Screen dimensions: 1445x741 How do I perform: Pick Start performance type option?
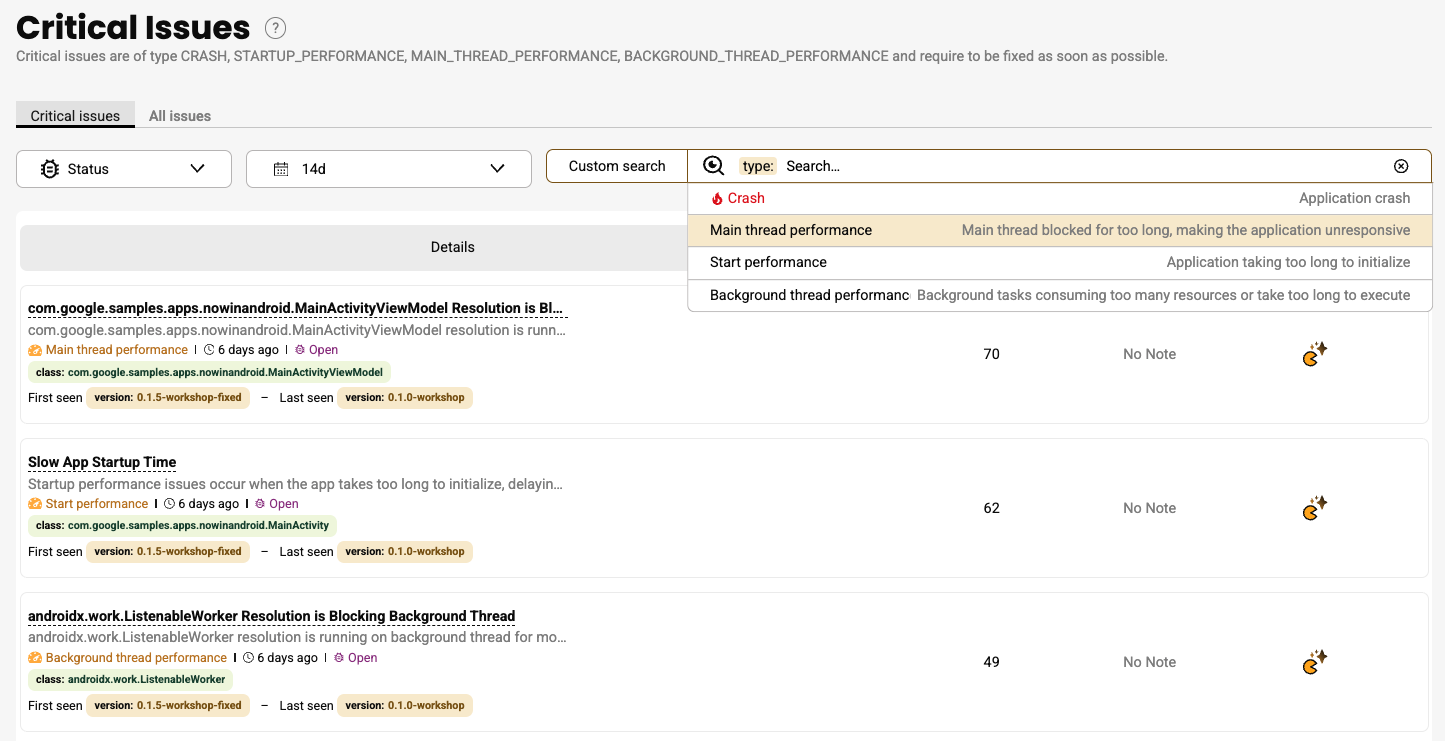click(768, 262)
